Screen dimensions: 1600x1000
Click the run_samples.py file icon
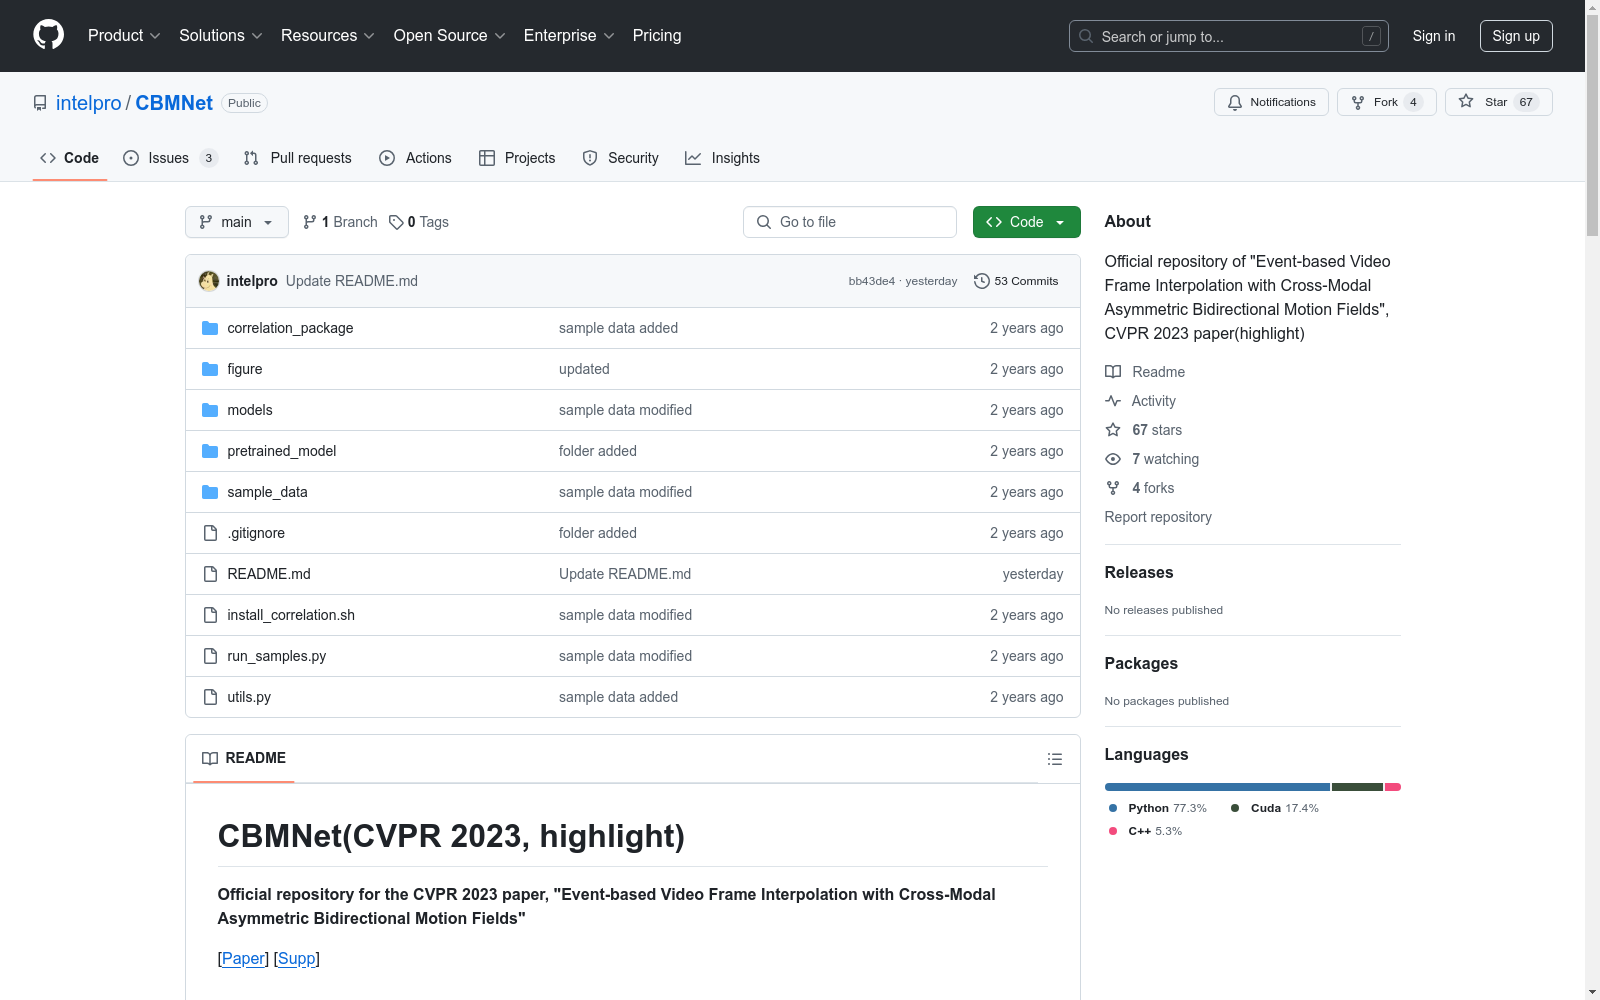click(x=210, y=656)
